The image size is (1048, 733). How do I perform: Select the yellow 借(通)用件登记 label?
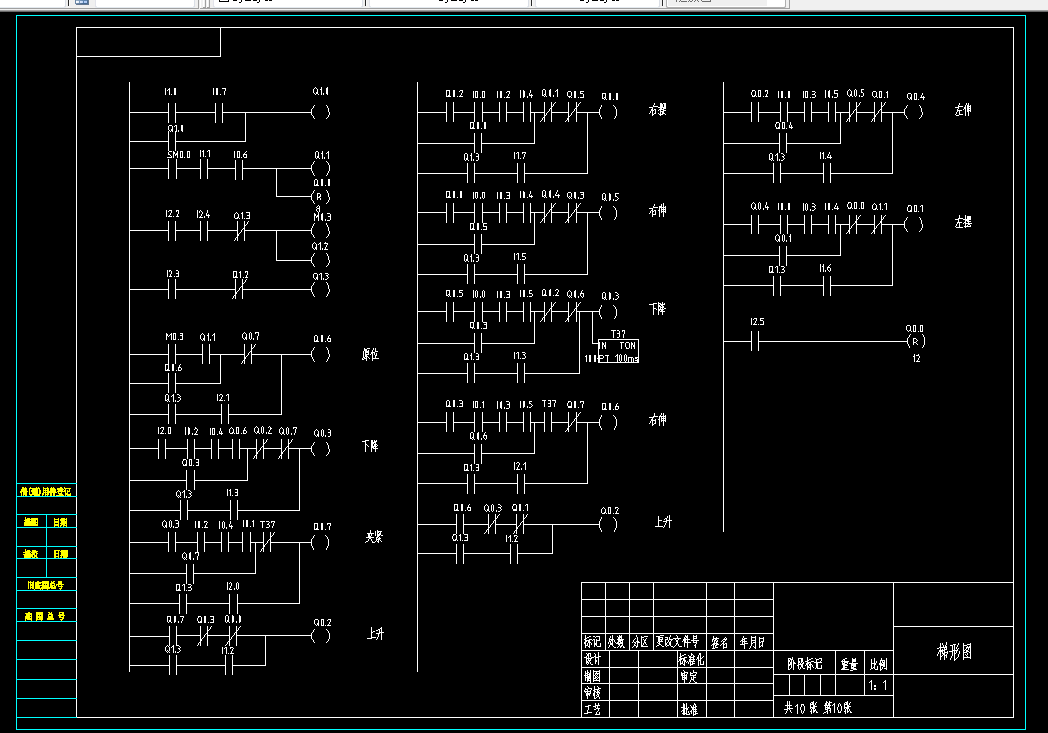pos(45,491)
